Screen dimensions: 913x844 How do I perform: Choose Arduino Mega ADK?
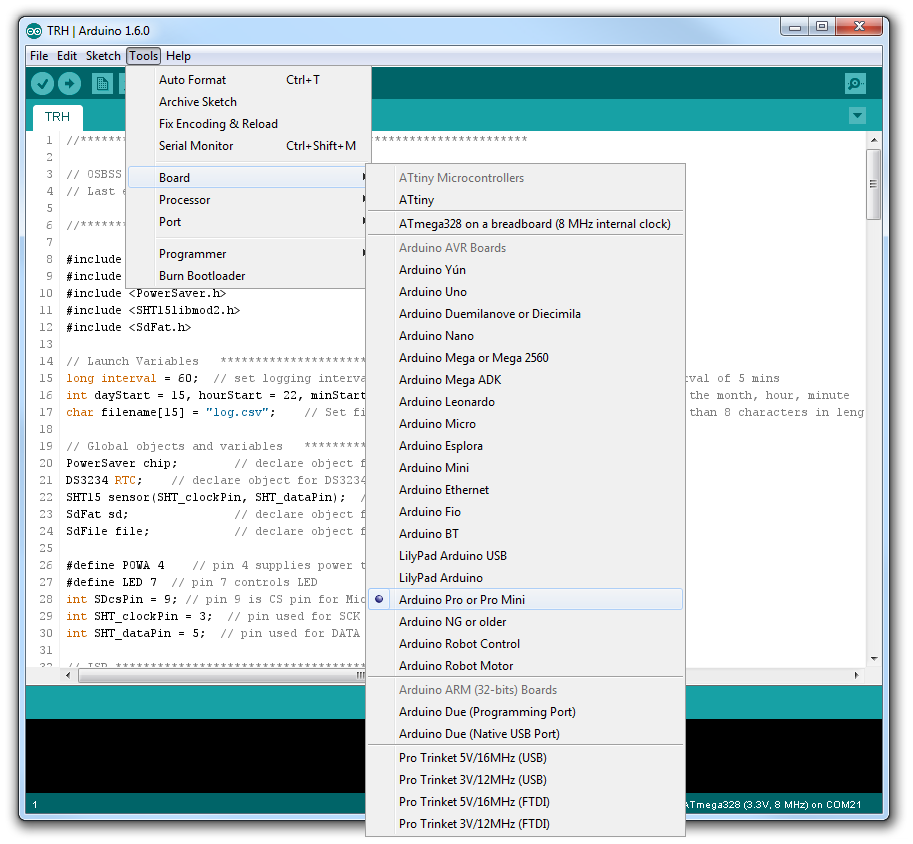(525, 380)
